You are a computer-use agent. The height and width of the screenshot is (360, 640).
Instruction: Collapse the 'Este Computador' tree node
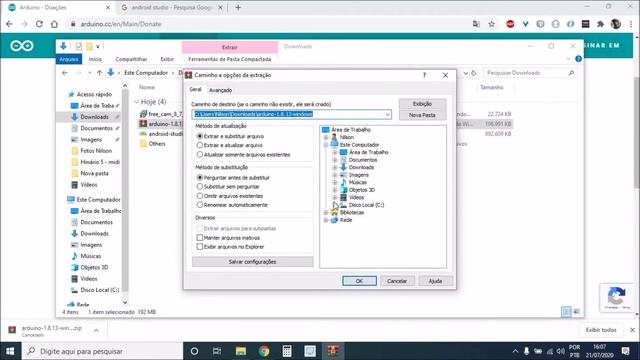tap(326, 145)
